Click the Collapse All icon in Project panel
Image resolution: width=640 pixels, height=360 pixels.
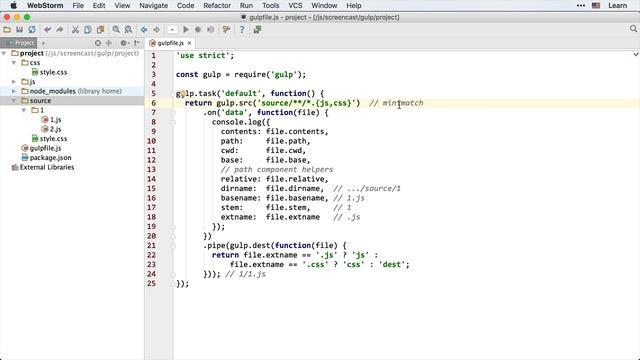[x=109, y=43]
